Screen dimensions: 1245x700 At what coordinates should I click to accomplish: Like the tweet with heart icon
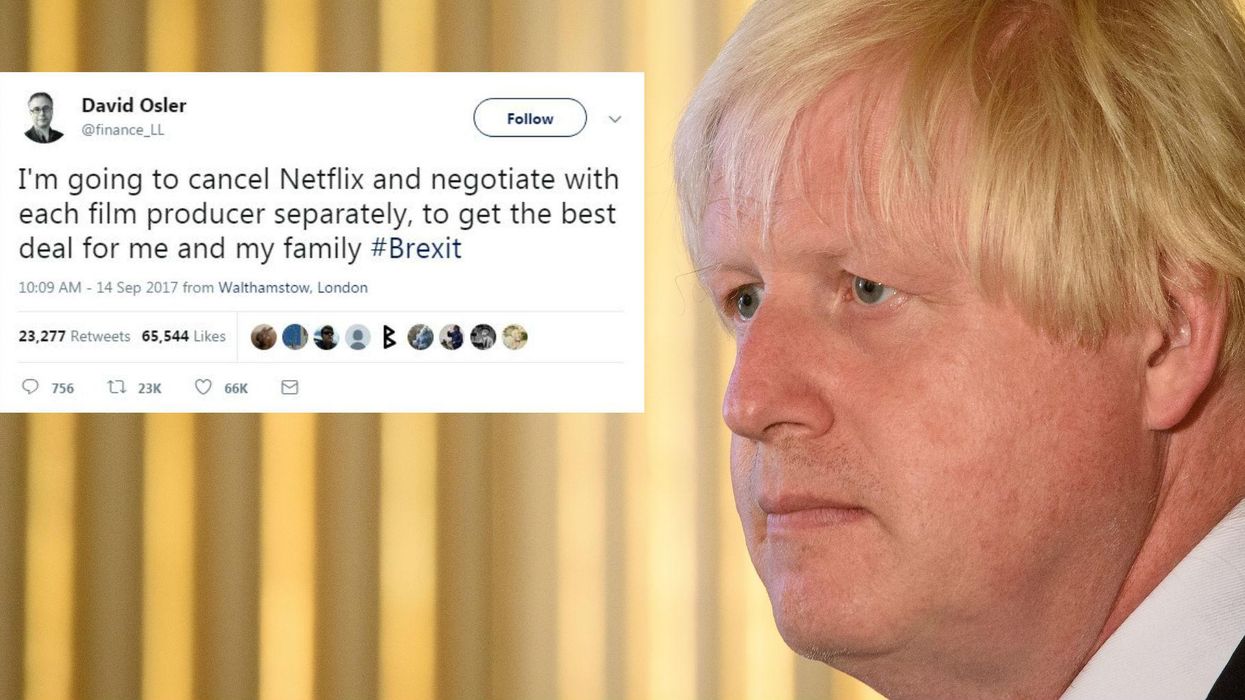click(x=203, y=387)
